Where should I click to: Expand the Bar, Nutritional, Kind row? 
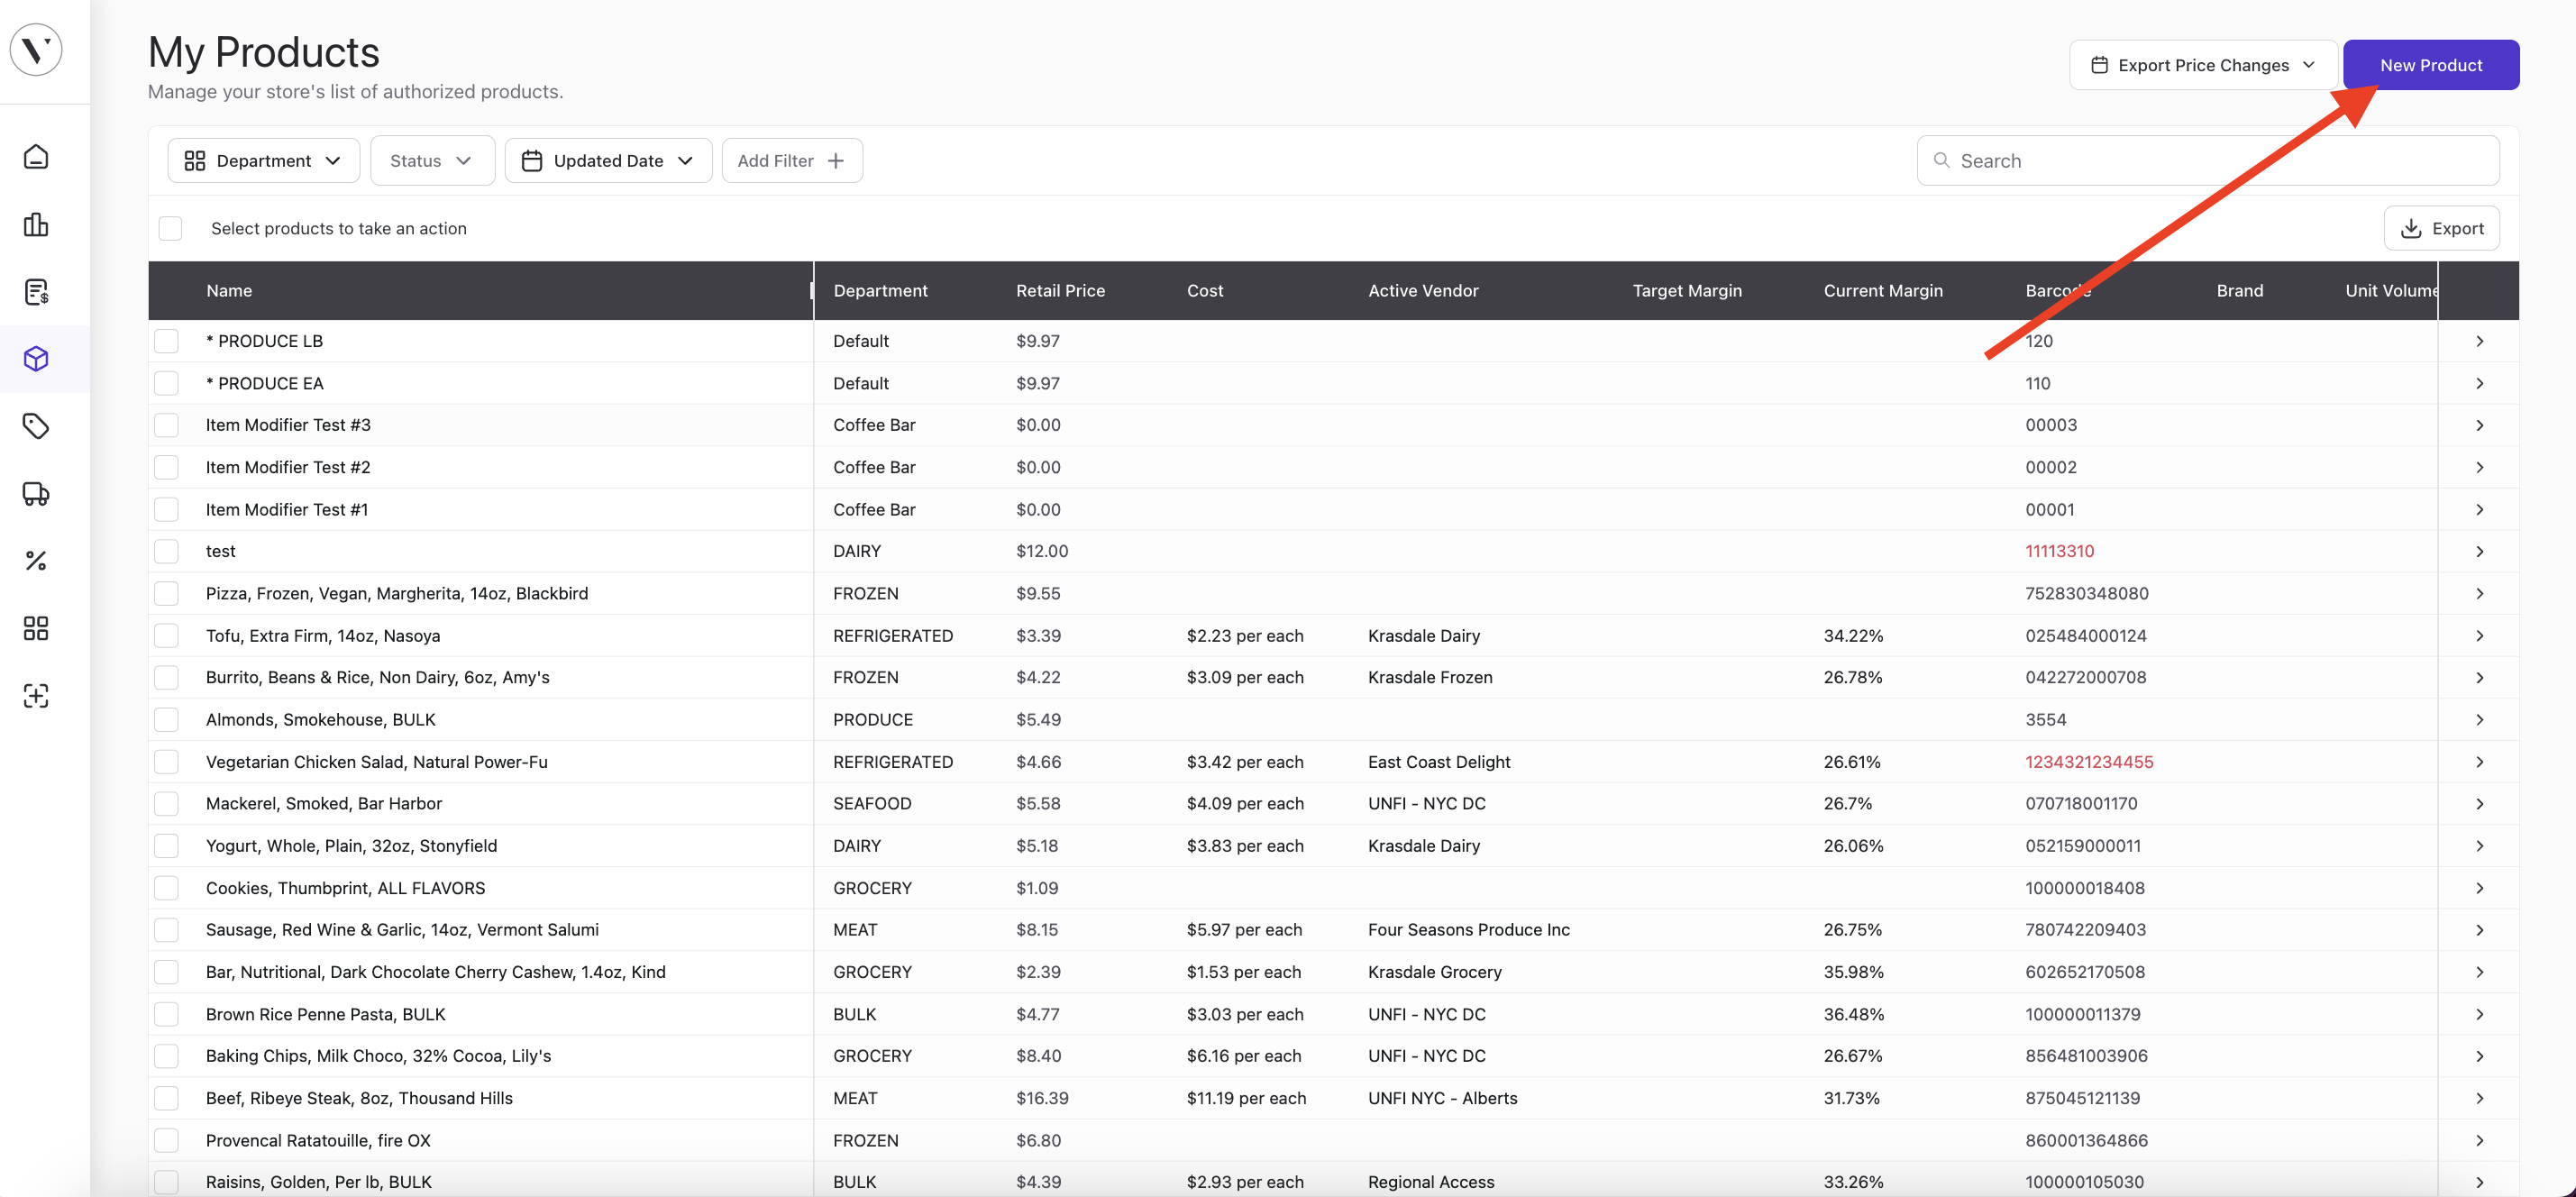(2480, 972)
